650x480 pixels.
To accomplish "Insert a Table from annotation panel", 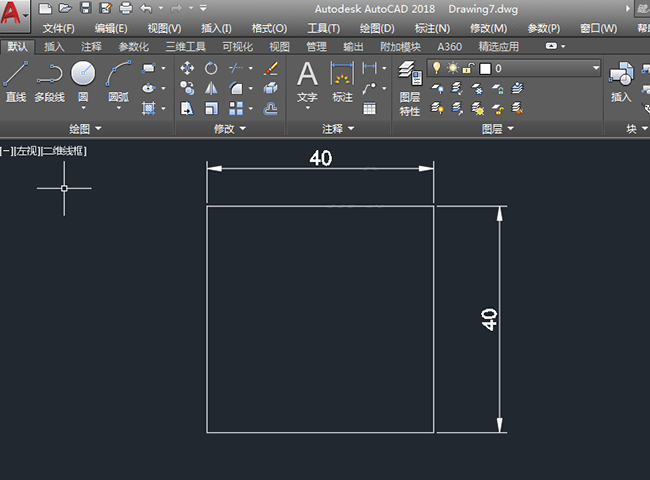I will click(x=369, y=109).
